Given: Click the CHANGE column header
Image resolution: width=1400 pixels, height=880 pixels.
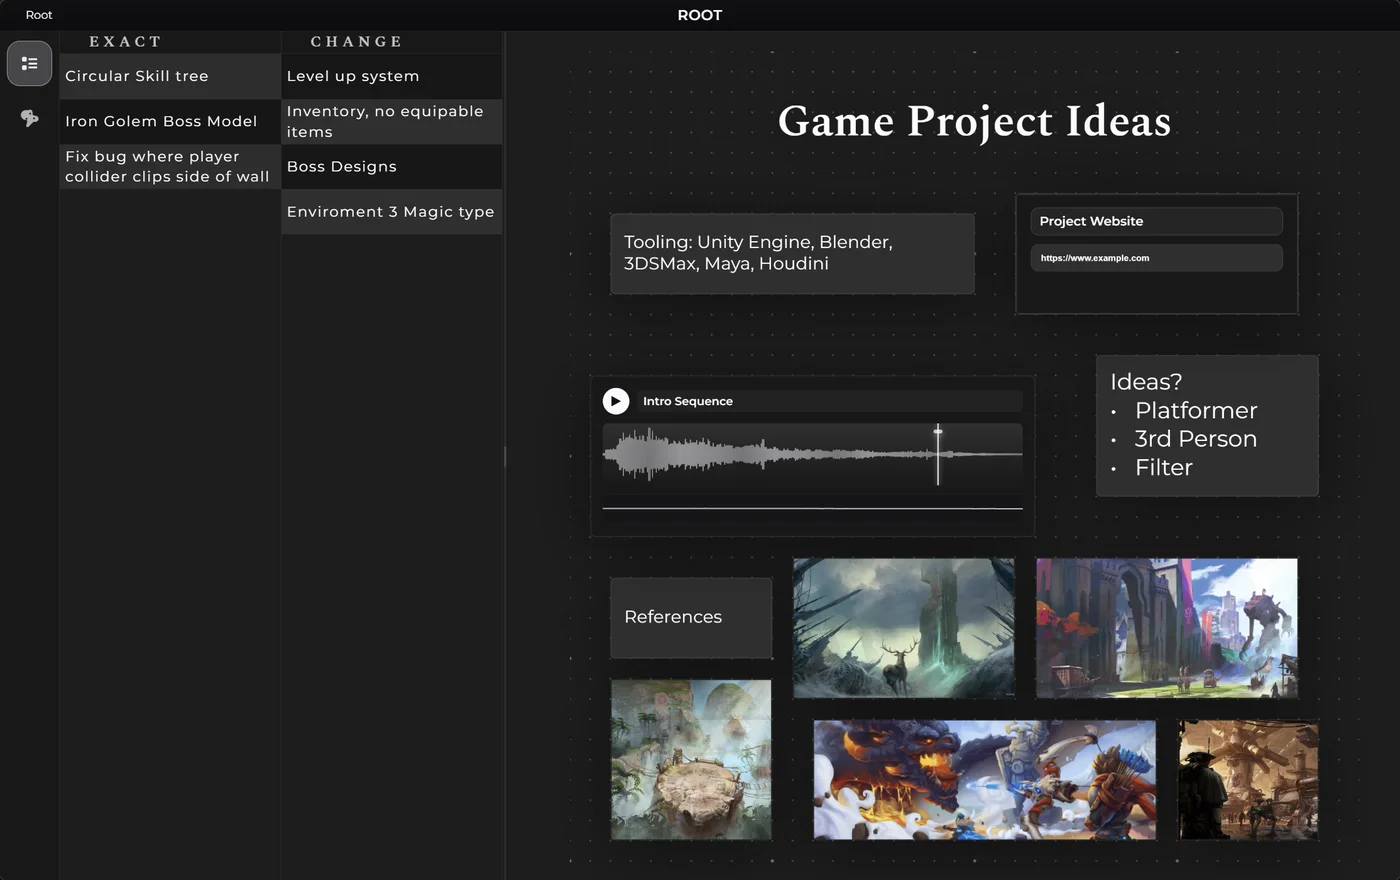Looking at the screenshot, I should (x=356, y=41).
